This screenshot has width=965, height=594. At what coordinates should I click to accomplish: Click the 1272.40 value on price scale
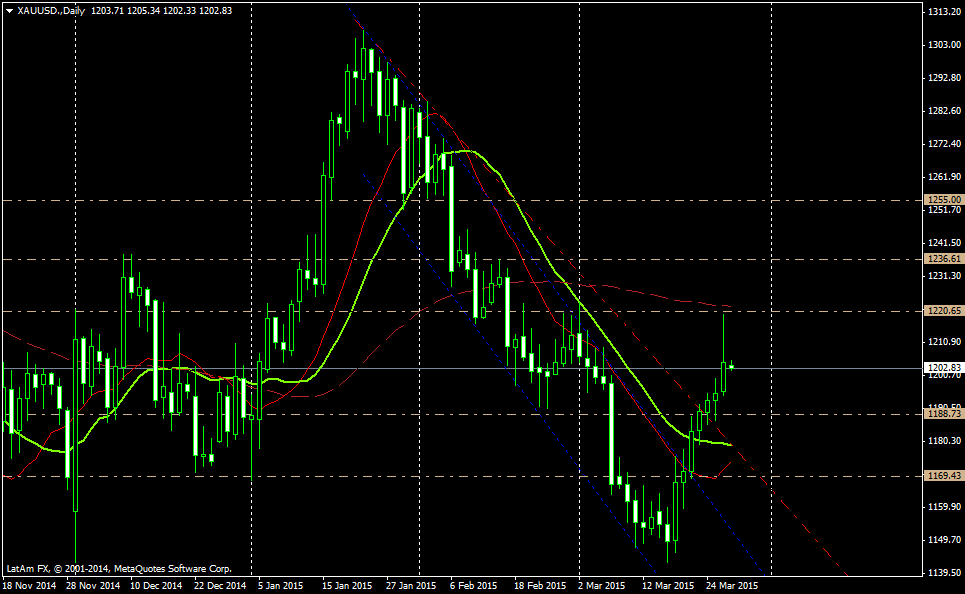pos(943,144)
